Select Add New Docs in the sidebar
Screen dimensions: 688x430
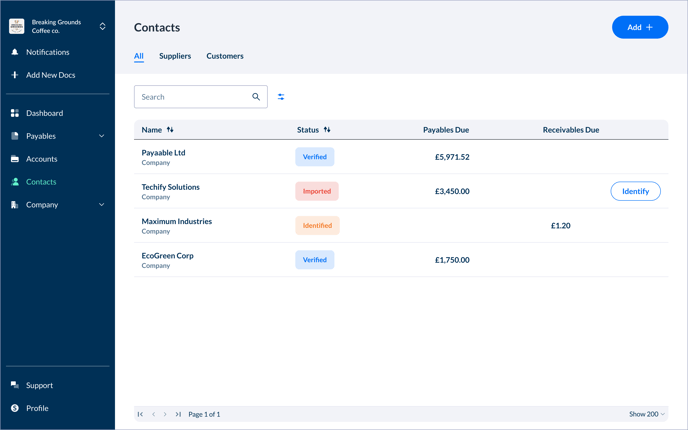50,75
